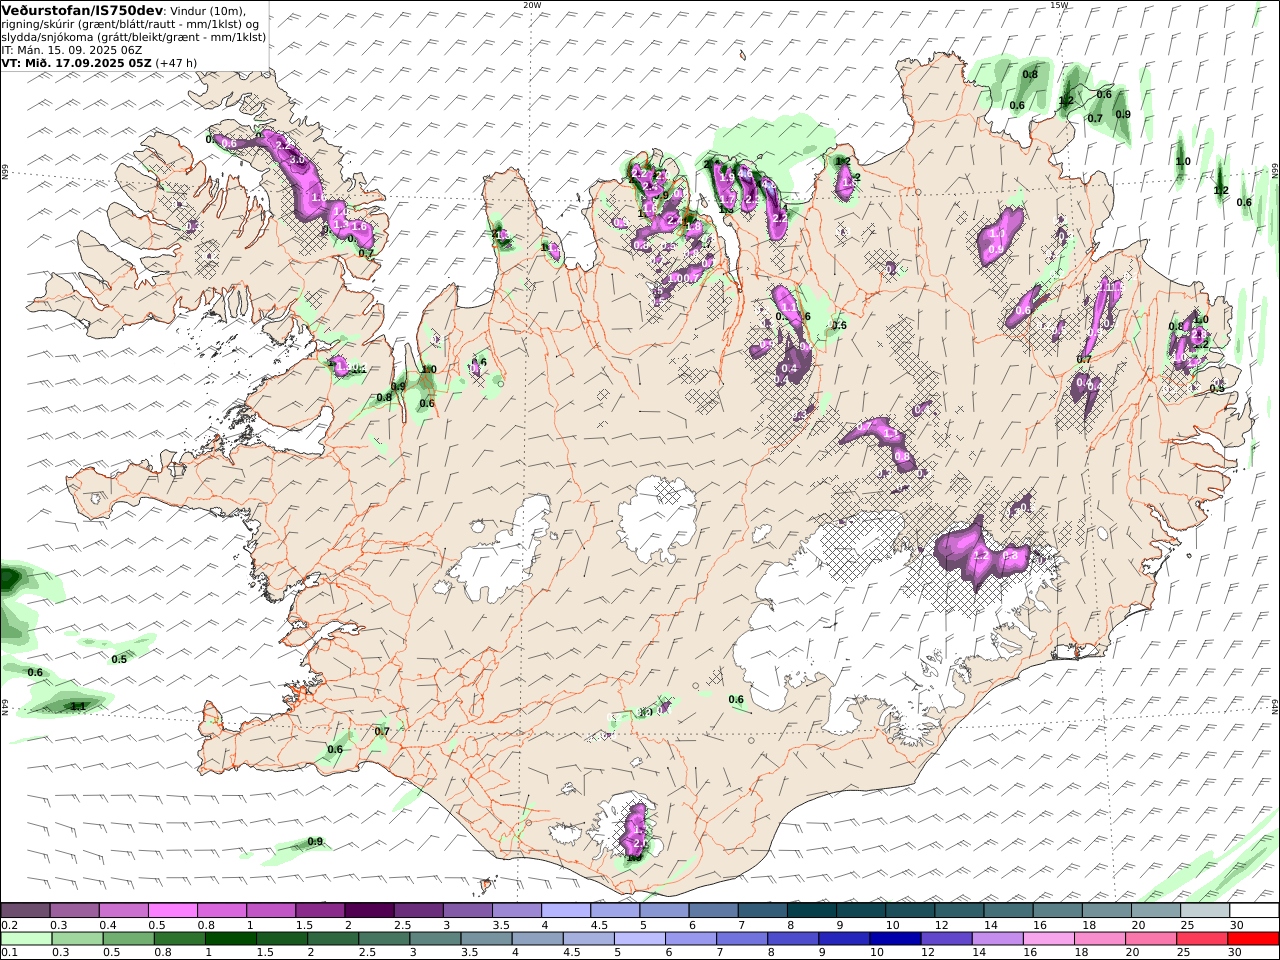Click the purple snow patch on Mýrdalsjökull in the south
Screen dimensions: 1280x960
point(635,830)
